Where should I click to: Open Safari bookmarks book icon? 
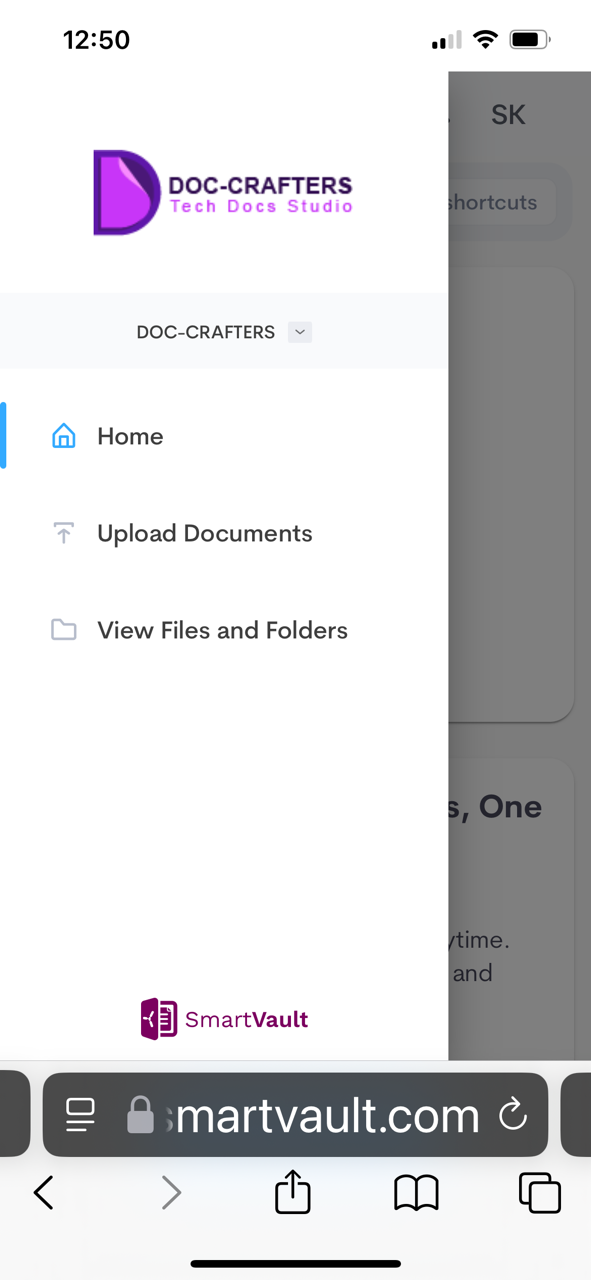click(x=416, y=1192)
